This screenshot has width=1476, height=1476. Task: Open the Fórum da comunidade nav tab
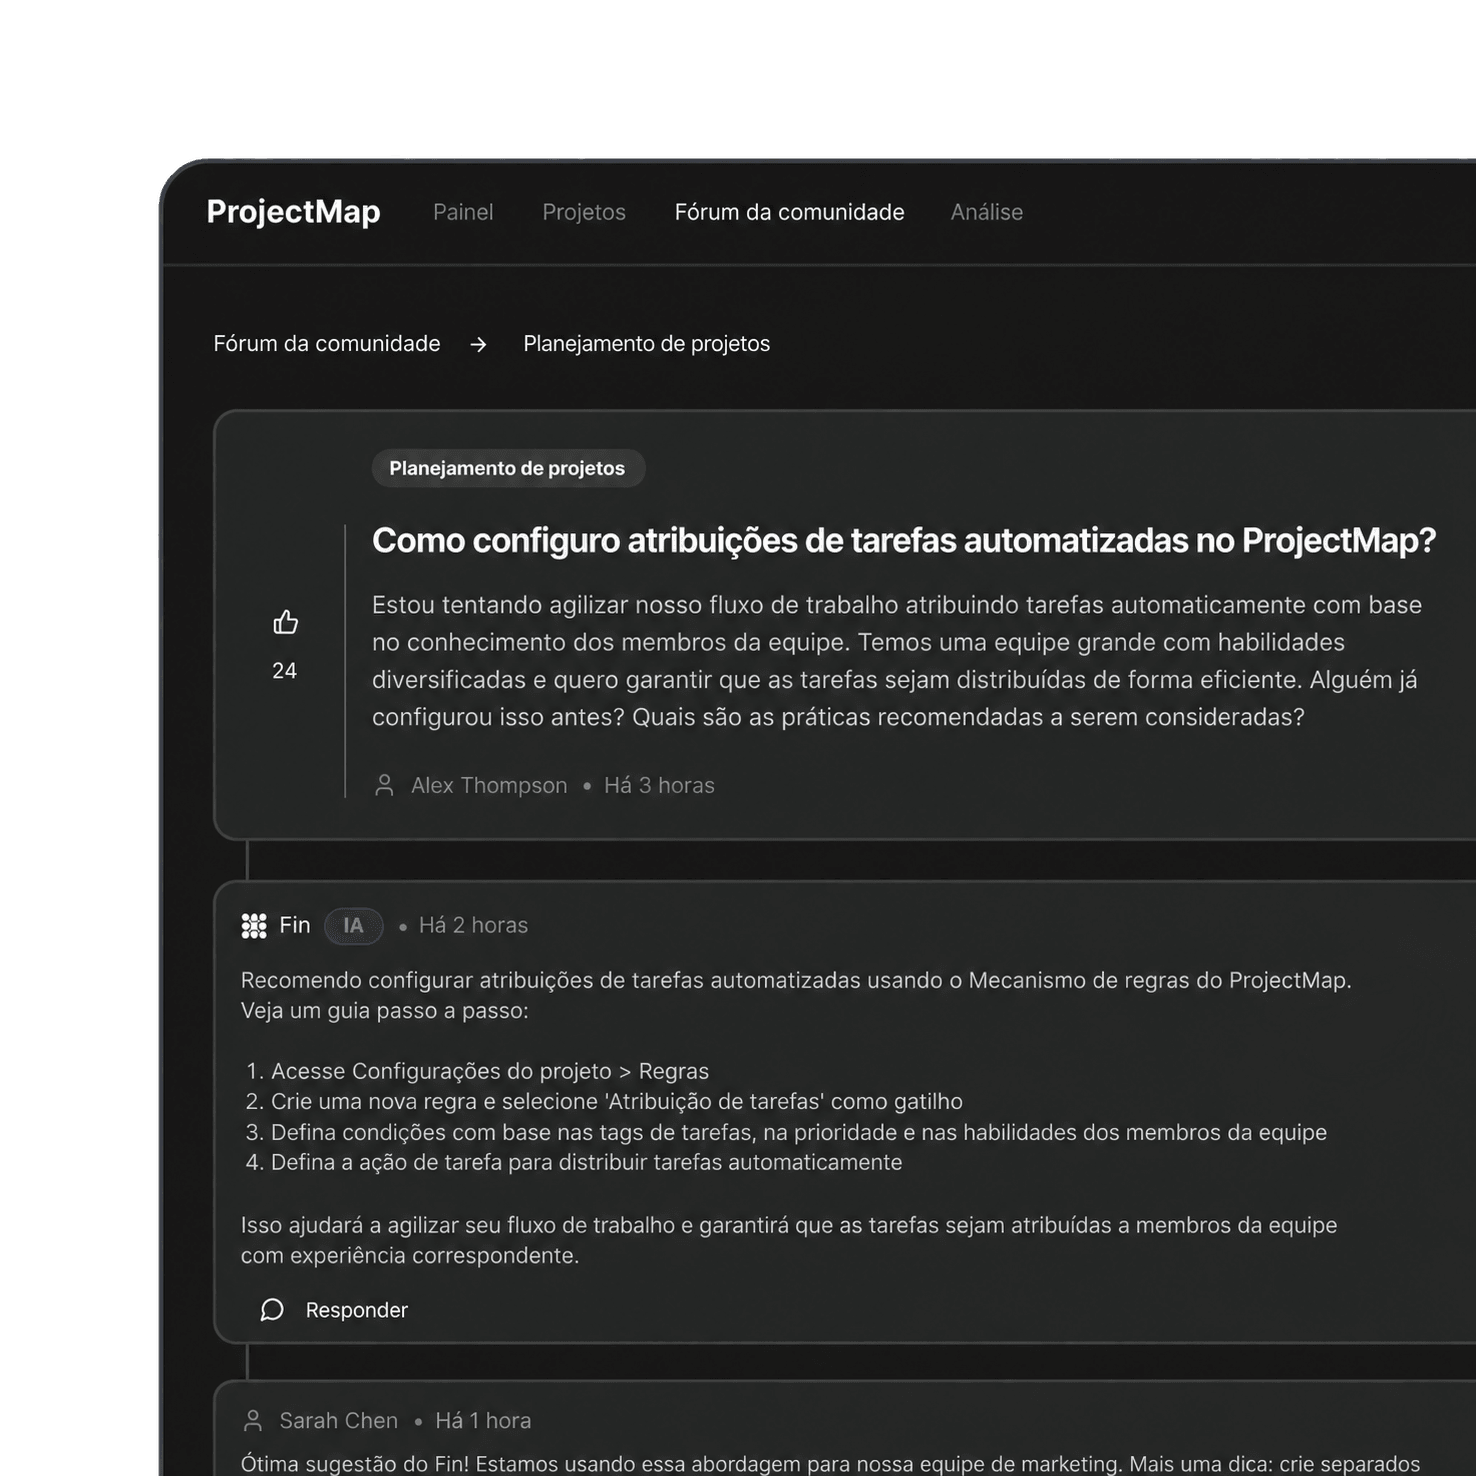pos(789,212)
